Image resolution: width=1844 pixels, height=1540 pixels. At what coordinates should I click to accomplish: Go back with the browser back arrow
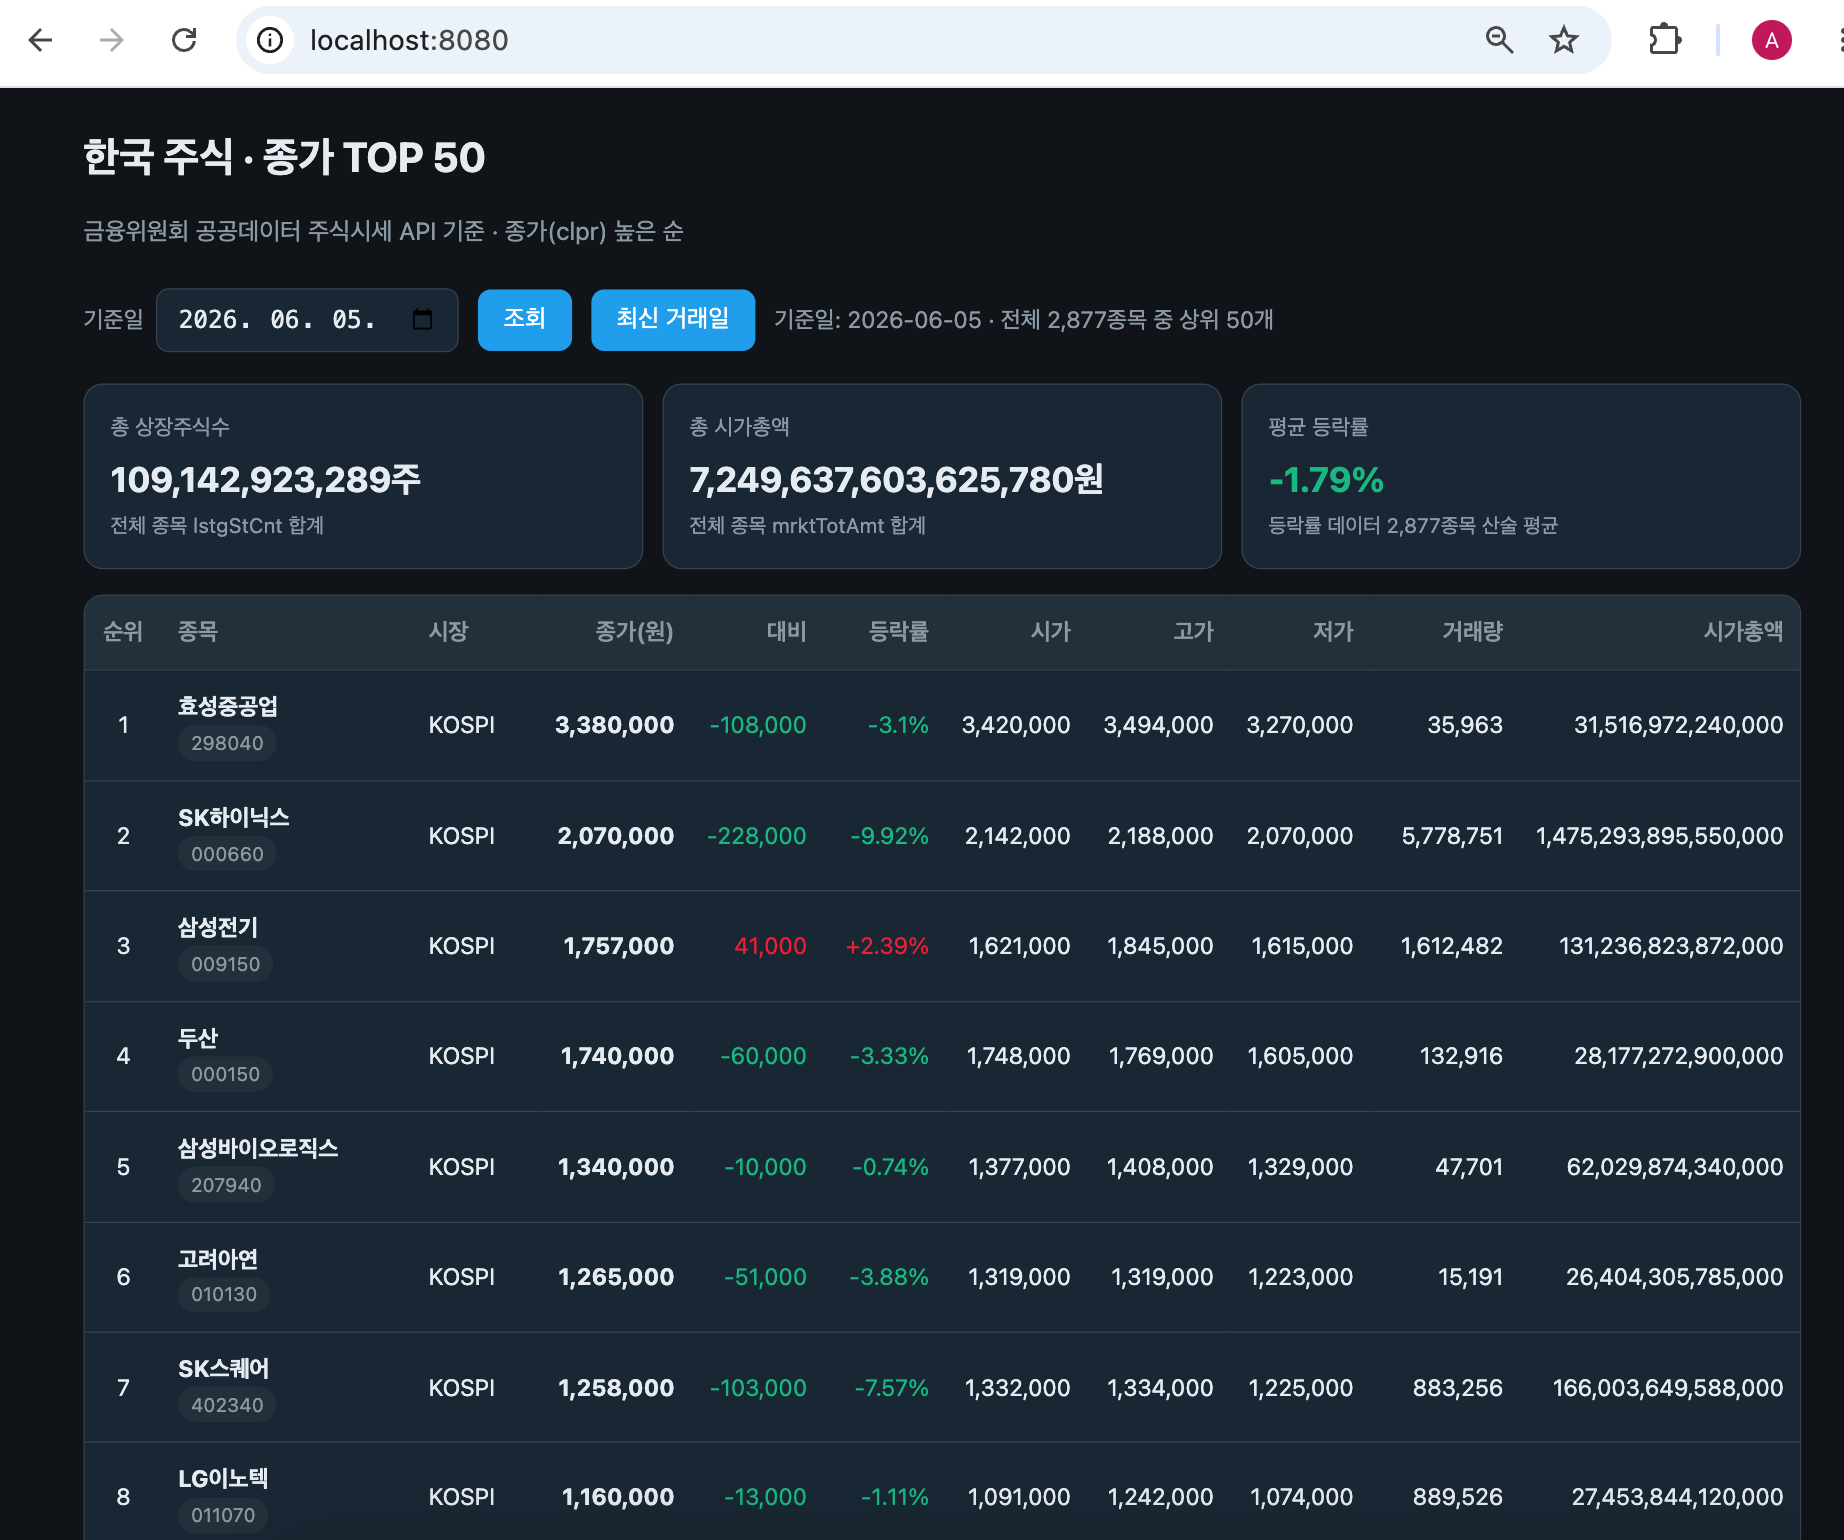coord(40,40)
